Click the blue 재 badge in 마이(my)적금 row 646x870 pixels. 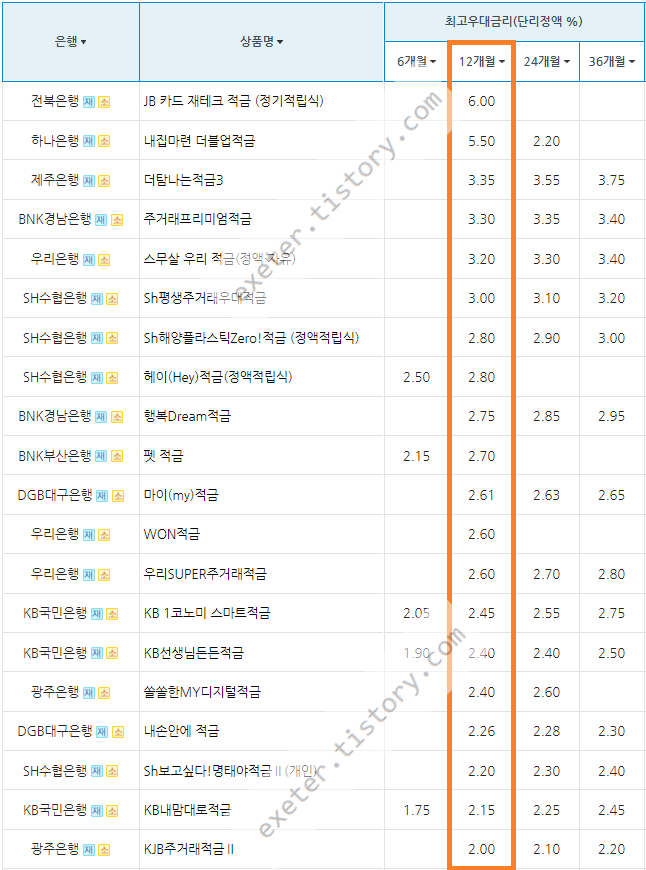102,496
